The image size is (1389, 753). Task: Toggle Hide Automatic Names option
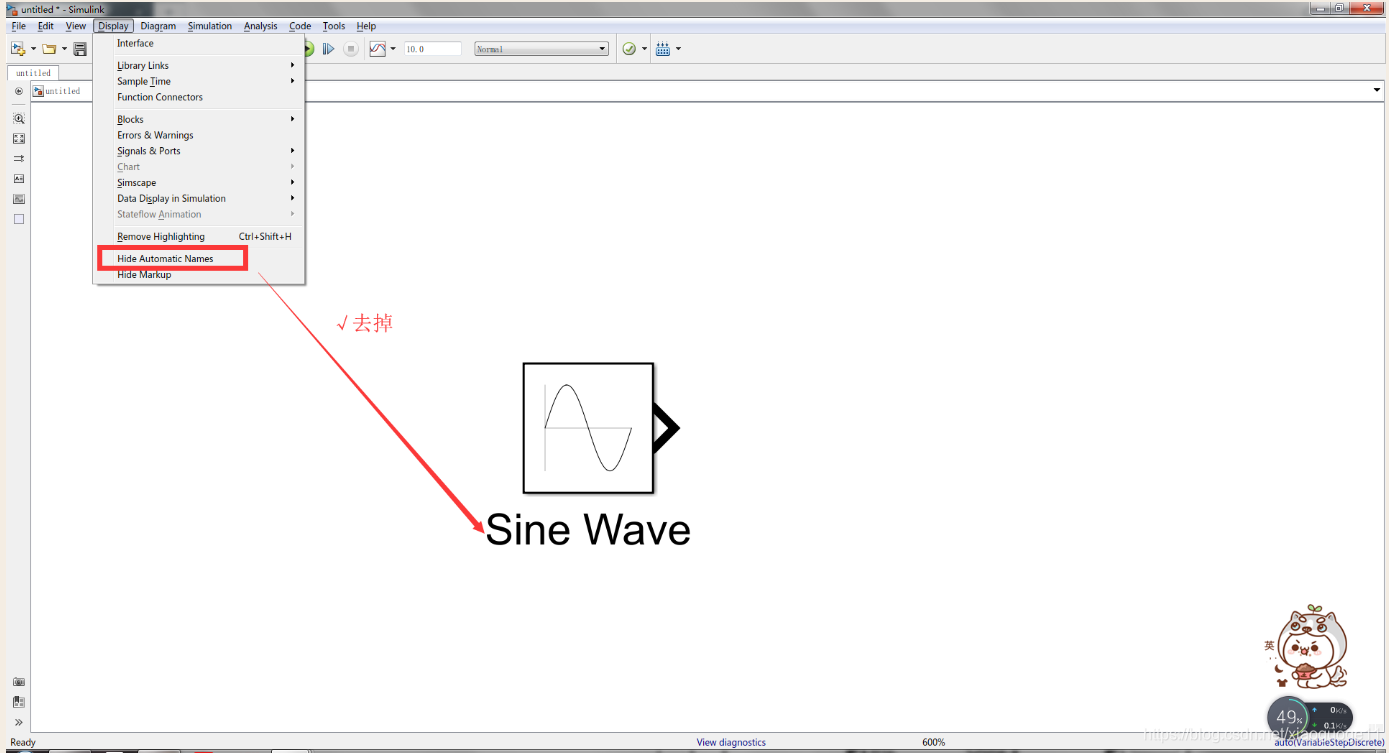tap(199, 259)
